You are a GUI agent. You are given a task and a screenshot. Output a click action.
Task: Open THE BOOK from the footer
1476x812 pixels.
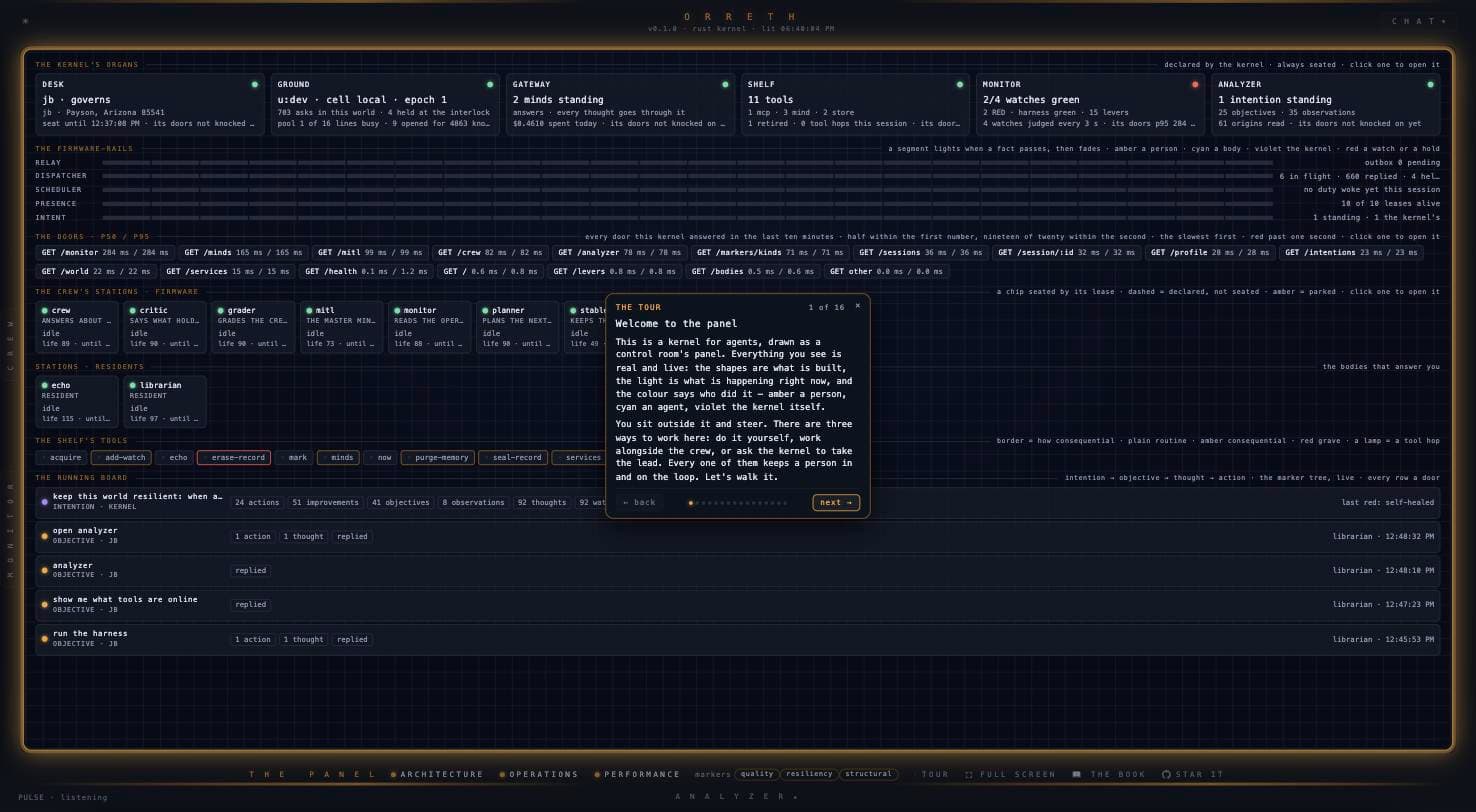[x=1109, y=775]
